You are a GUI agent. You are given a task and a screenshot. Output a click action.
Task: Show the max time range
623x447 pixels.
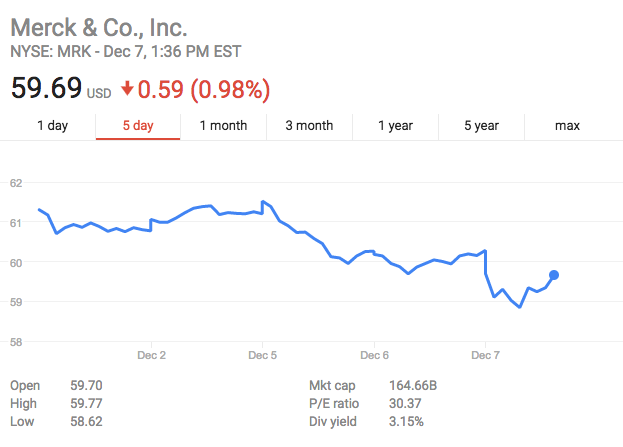(567, 126)
